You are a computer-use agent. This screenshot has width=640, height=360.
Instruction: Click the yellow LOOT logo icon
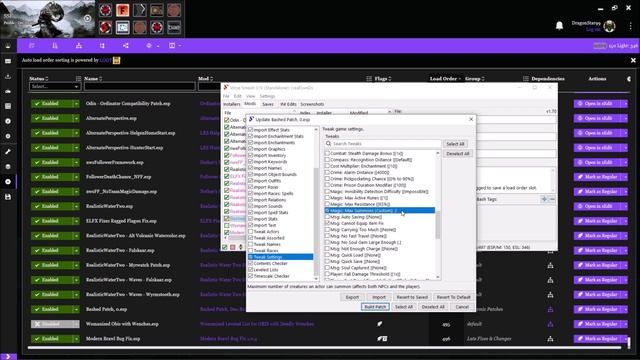(x=117, y=60)
